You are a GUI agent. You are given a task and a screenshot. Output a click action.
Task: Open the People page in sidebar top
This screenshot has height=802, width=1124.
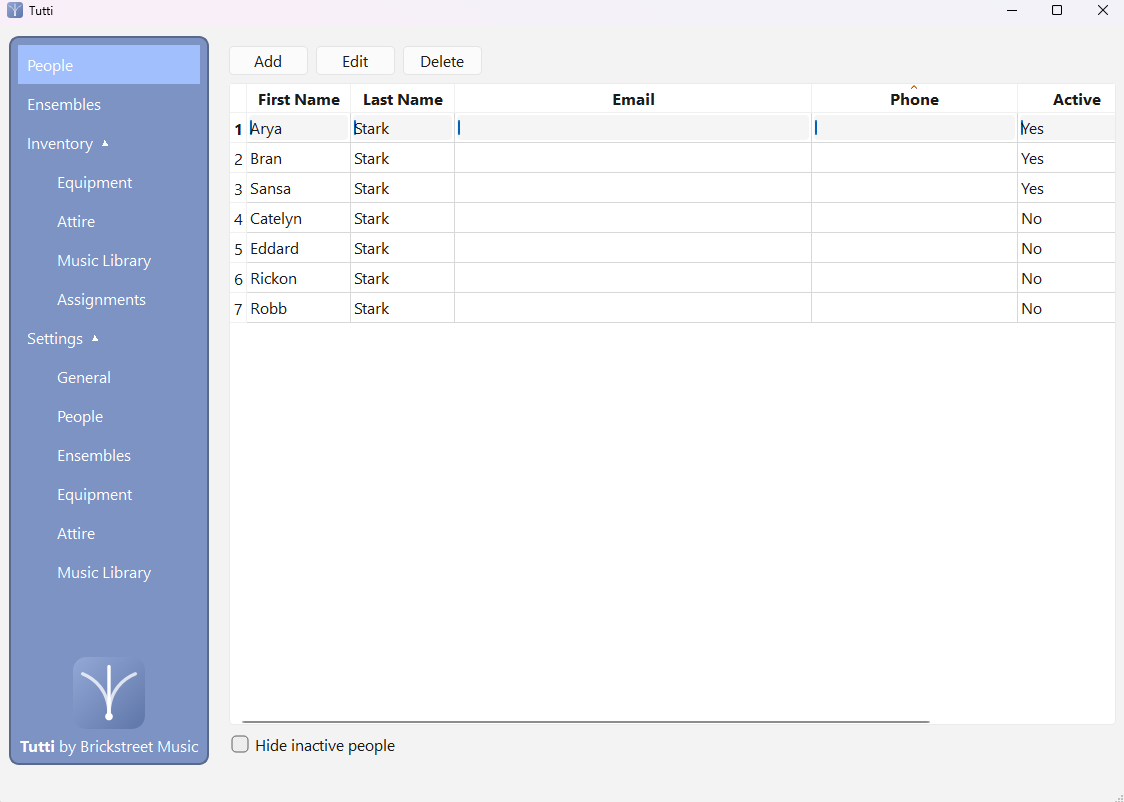[x=109, y=65]
